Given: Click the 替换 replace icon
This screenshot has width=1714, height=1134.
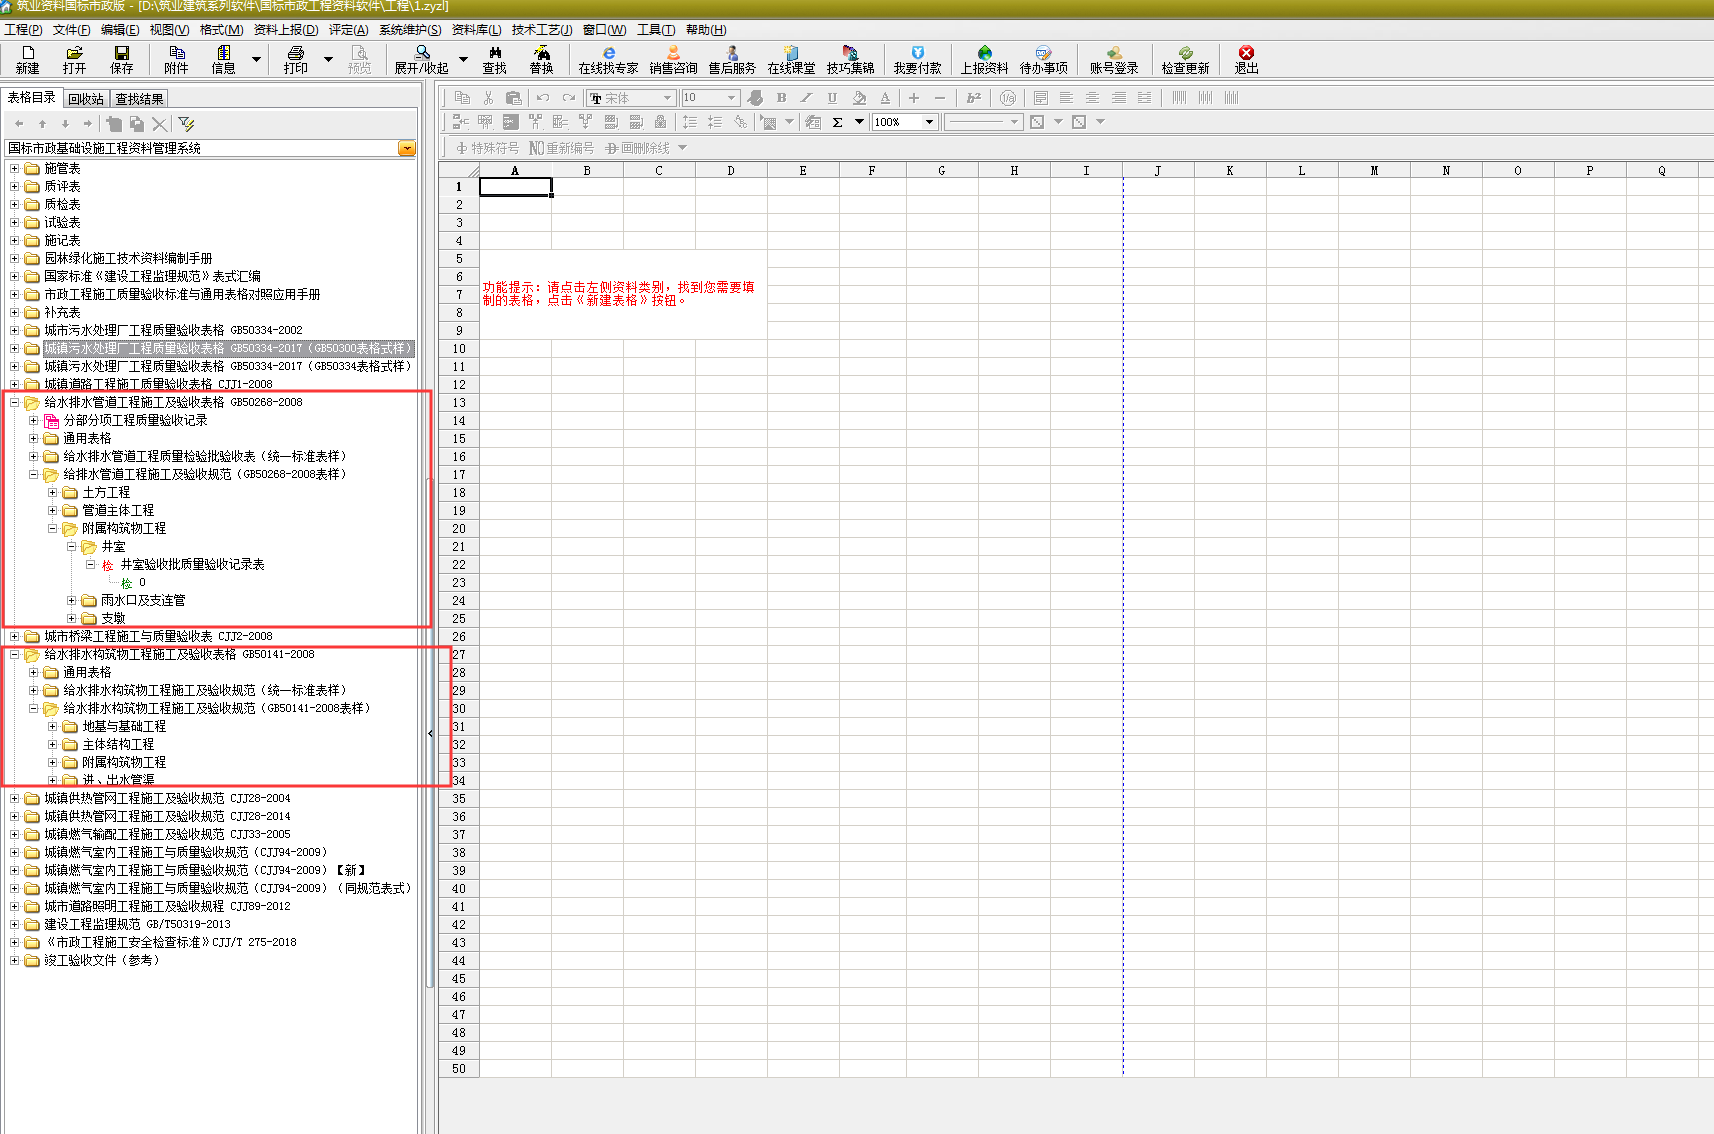Looking at the screenshot, I should pyautogui.click(x=542, y=59).
